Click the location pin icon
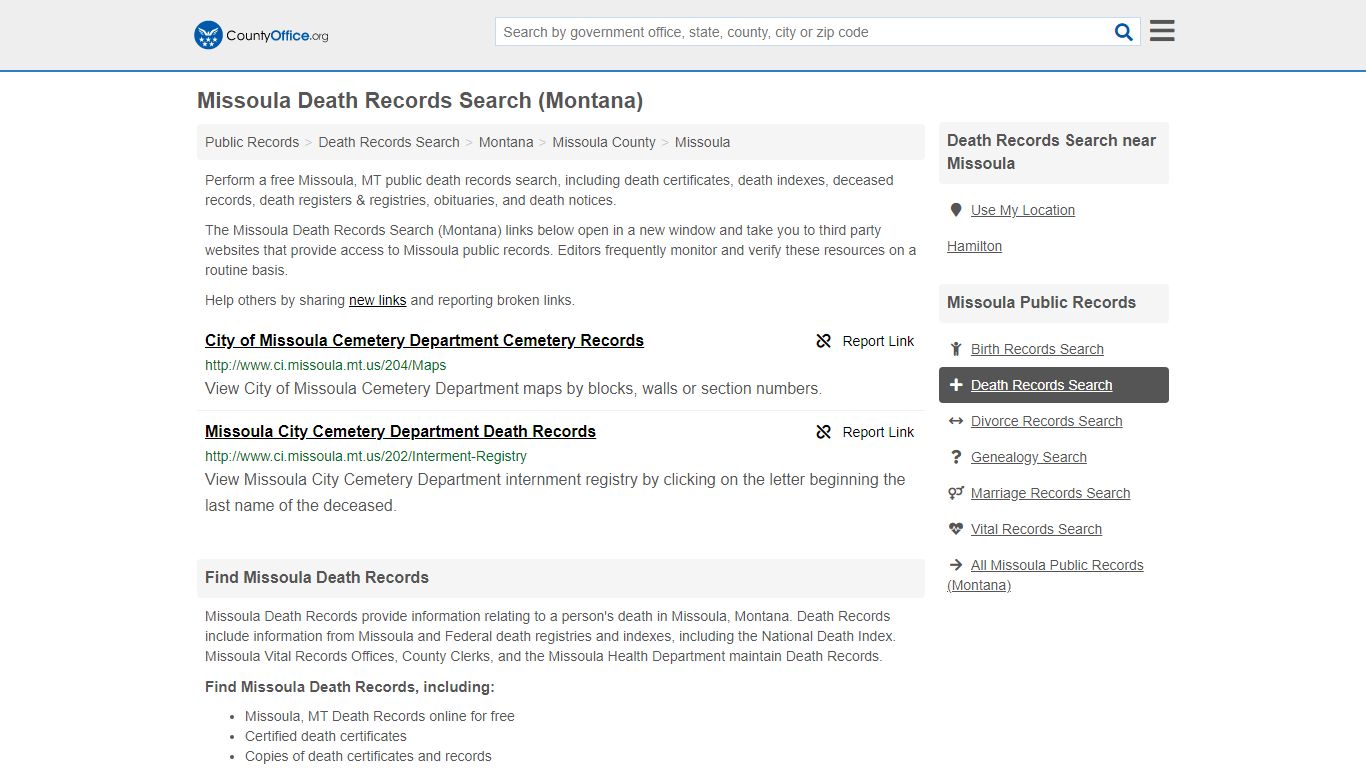 pos(955,210)
